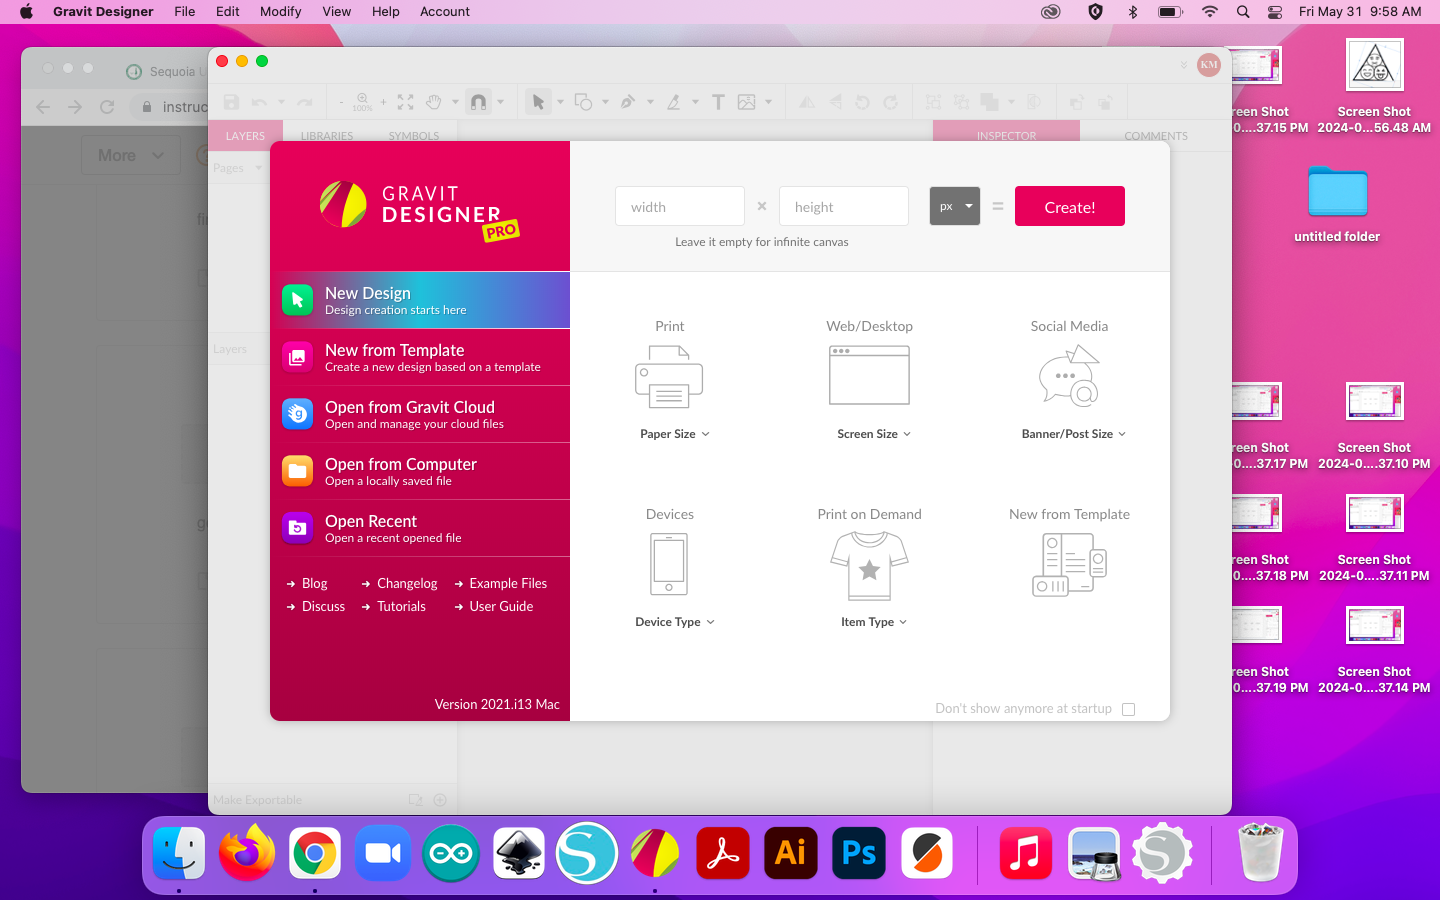Click the Save disk icon in toolbar
This screenshot has height=900, width=1440.
pyautogui.click(x=231, y=102)
